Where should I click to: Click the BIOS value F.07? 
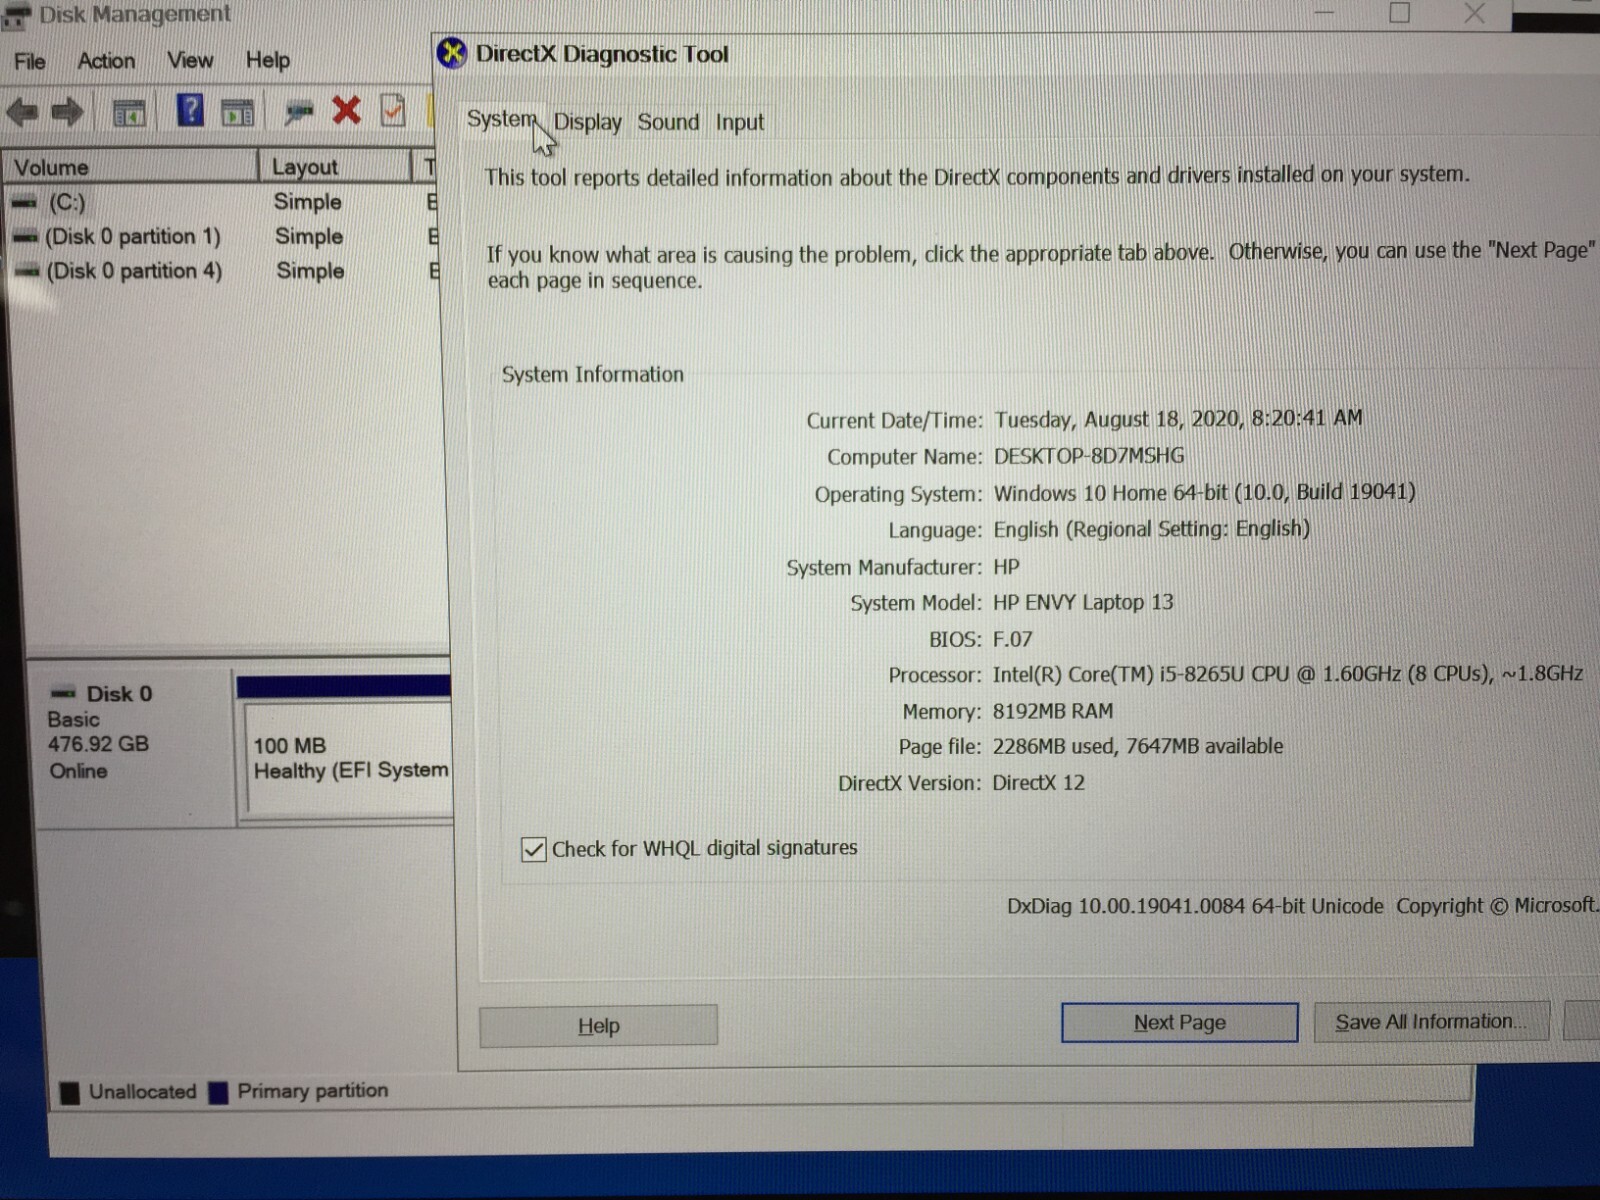point(1012,639)
